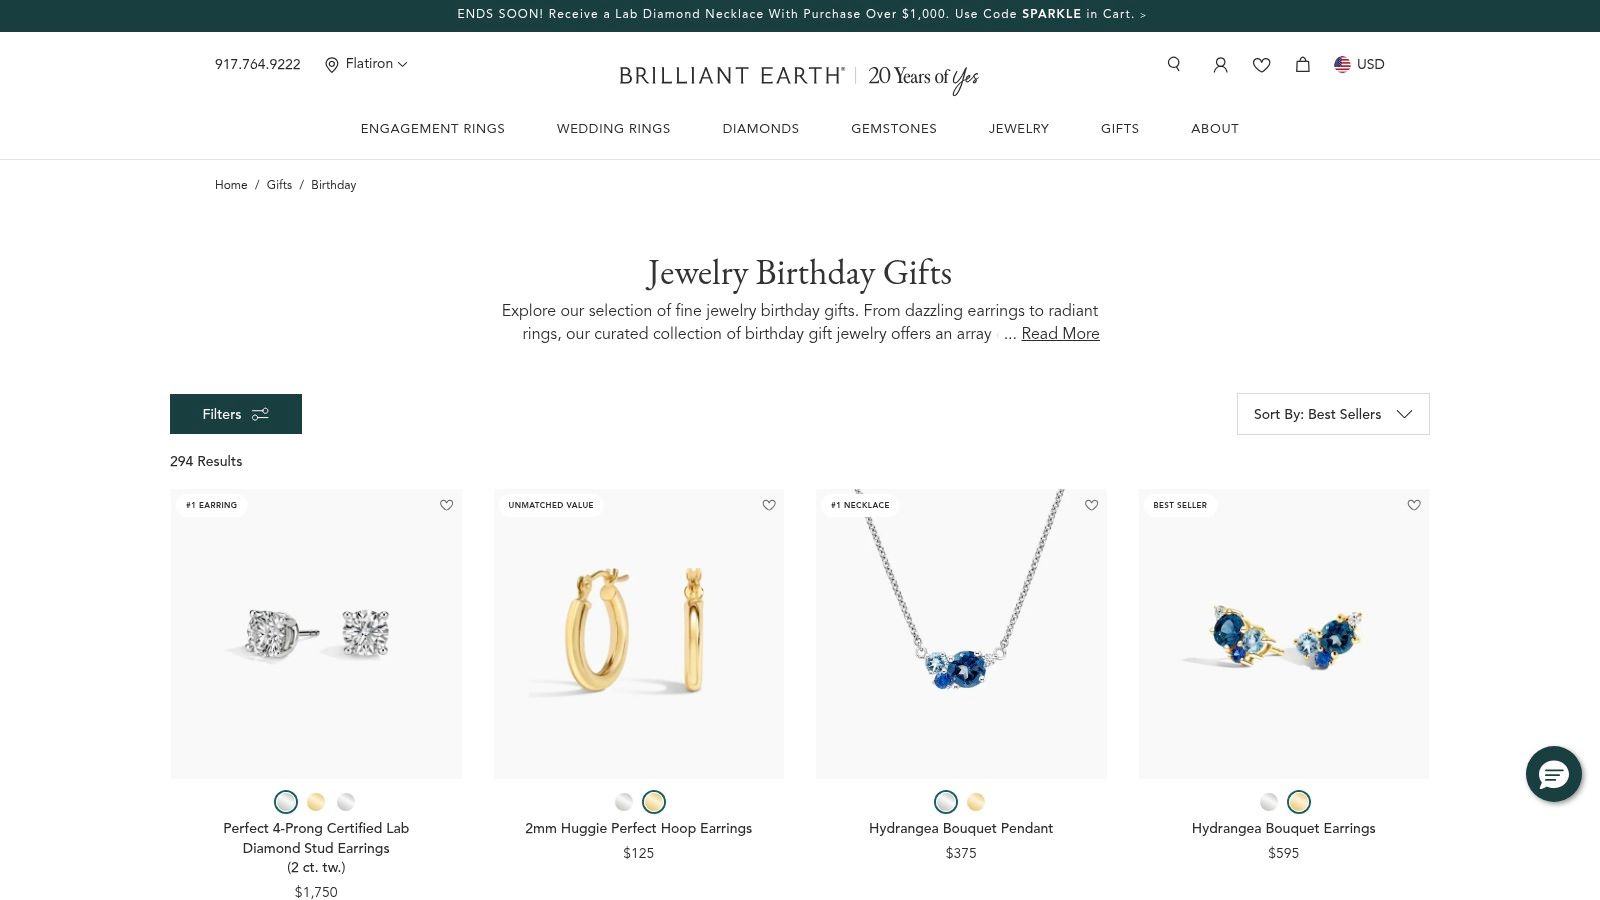Screen dimensions: 1600x900
Task: Open the gold hoop earrings product image
Action: pyautogui.click(x=639, y=633)
